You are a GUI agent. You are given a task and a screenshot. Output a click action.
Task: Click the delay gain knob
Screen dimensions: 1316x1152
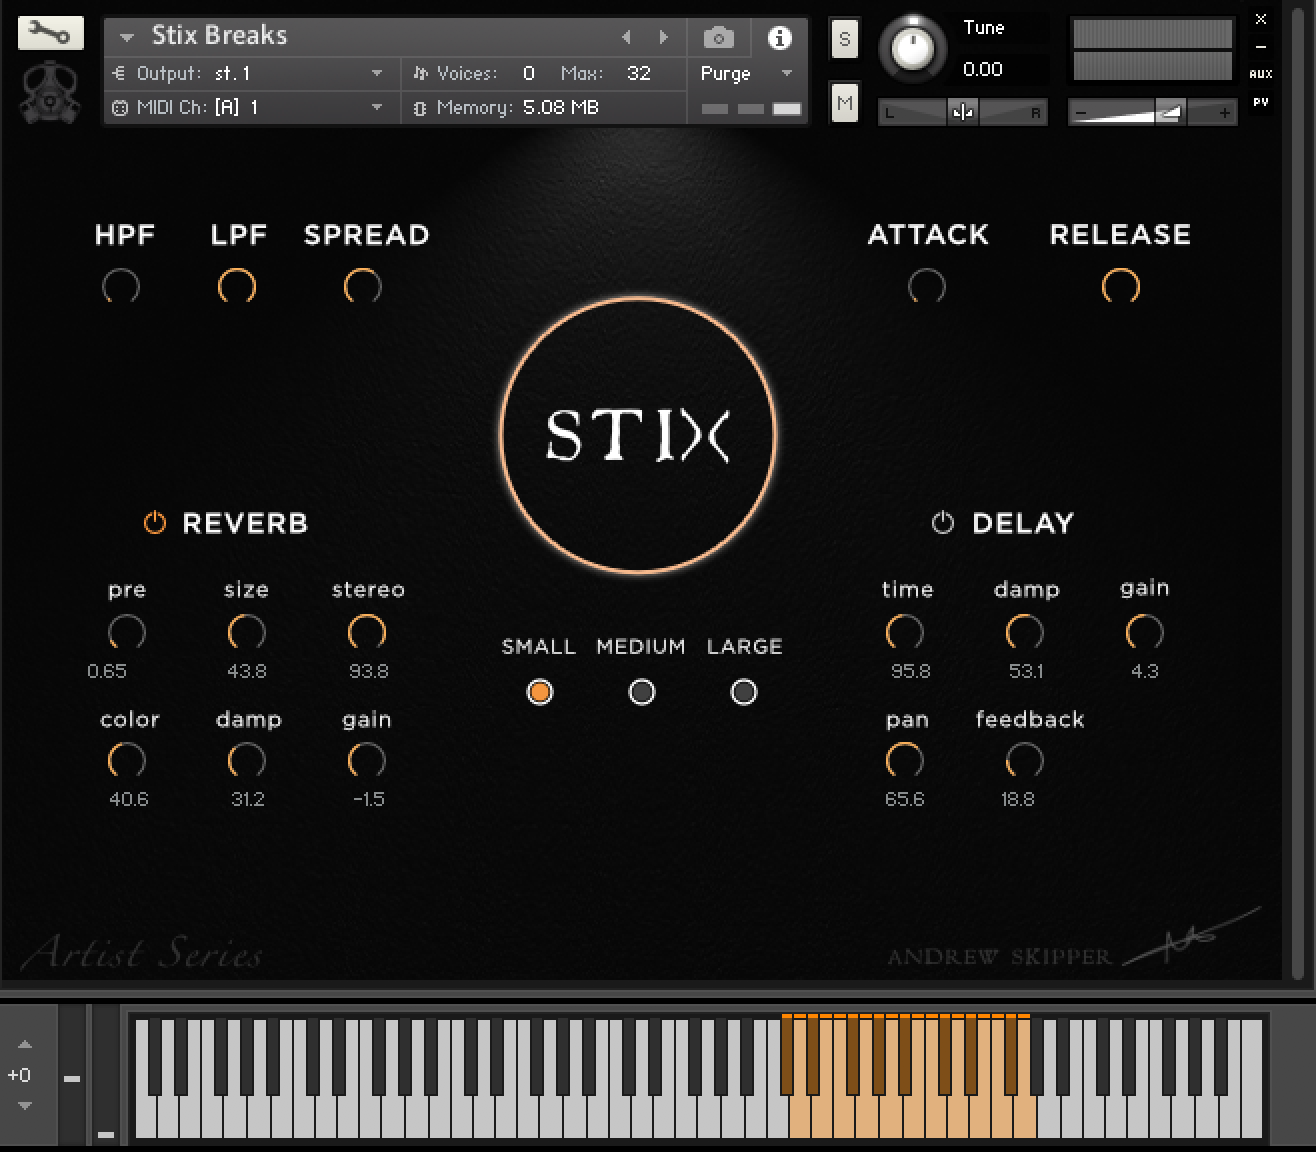tap(1145, 633)
